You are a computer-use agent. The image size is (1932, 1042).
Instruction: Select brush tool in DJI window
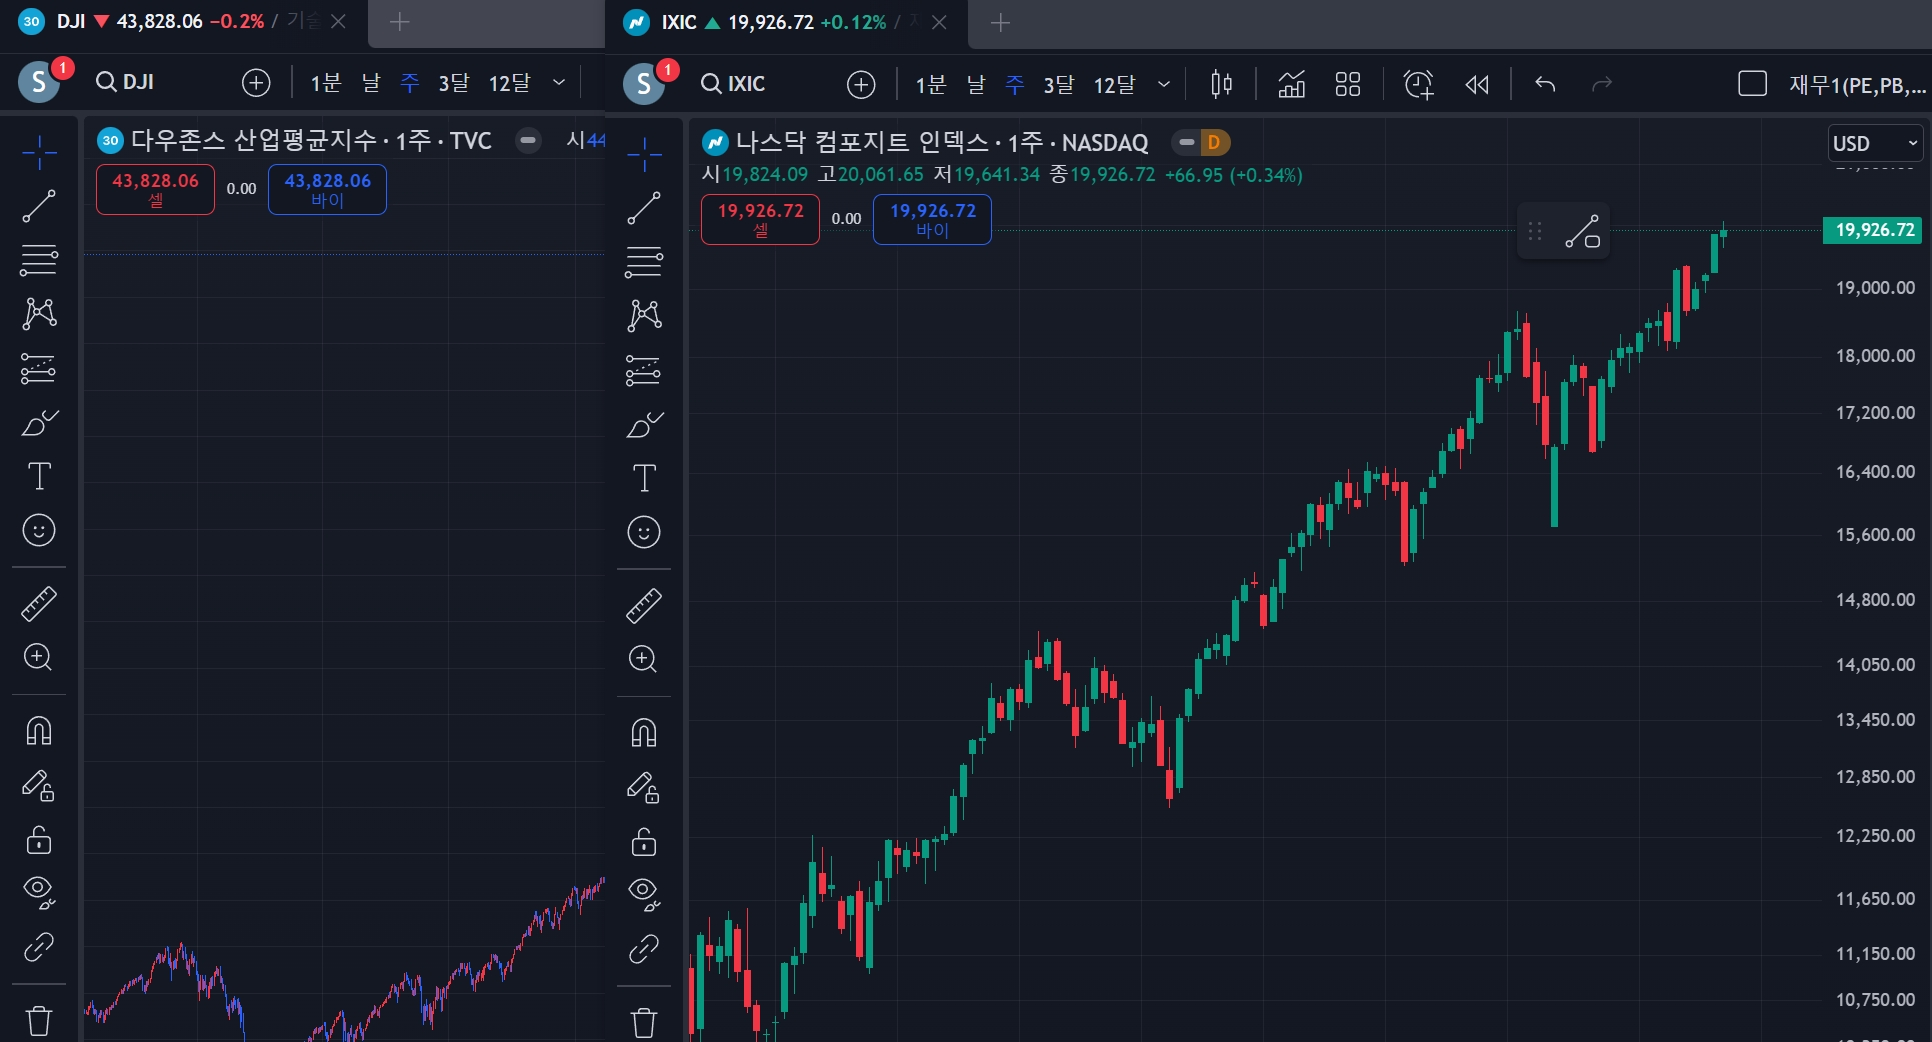pyautogui.click(x=39, y=423)
